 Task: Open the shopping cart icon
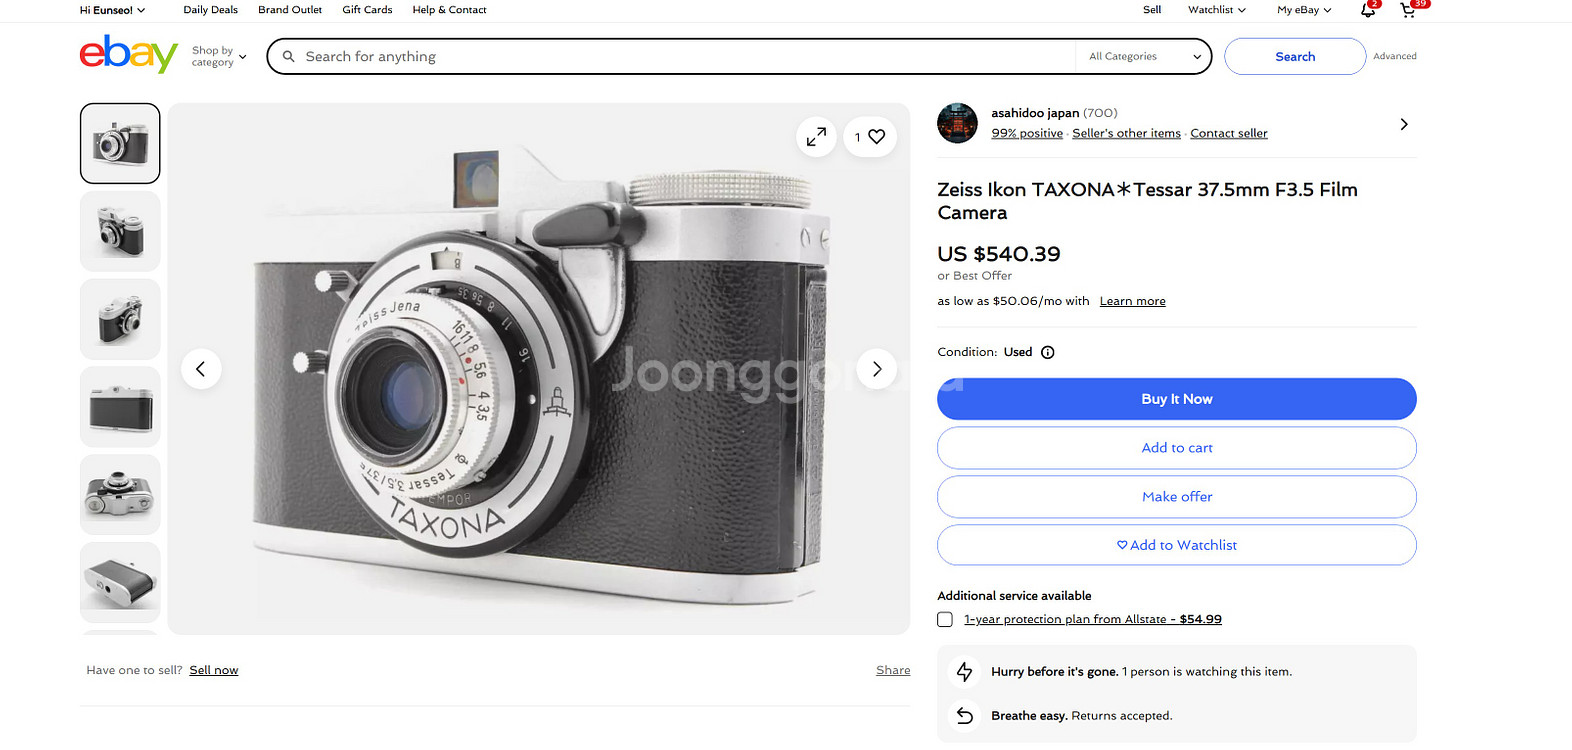click(1408, 10)
